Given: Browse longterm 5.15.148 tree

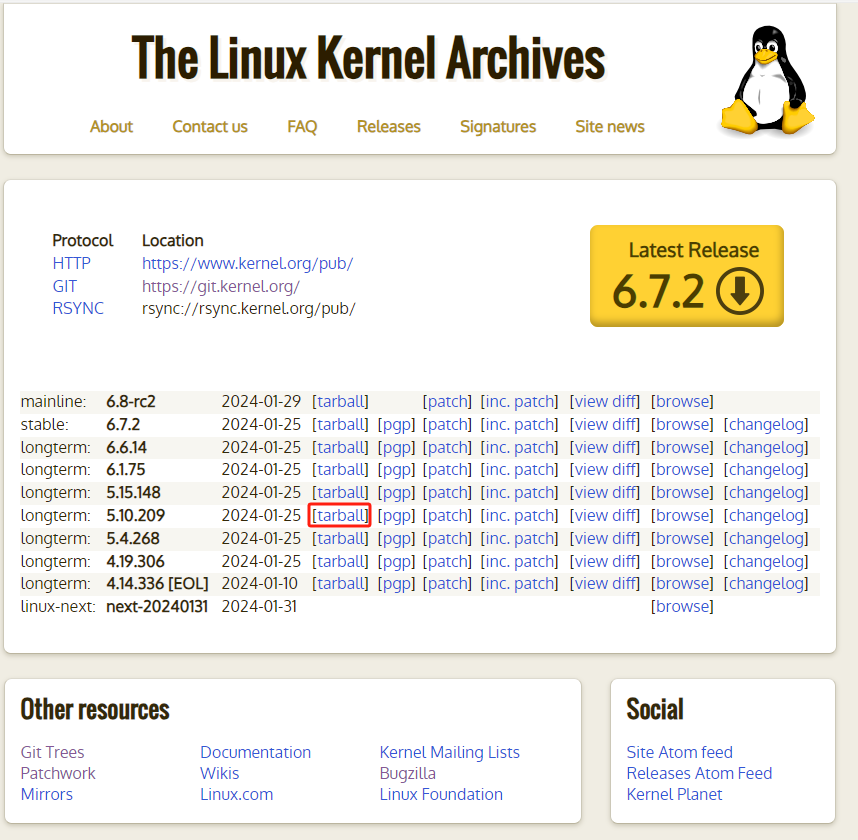Looking at the screenshot, I should [x=682, y=493].
